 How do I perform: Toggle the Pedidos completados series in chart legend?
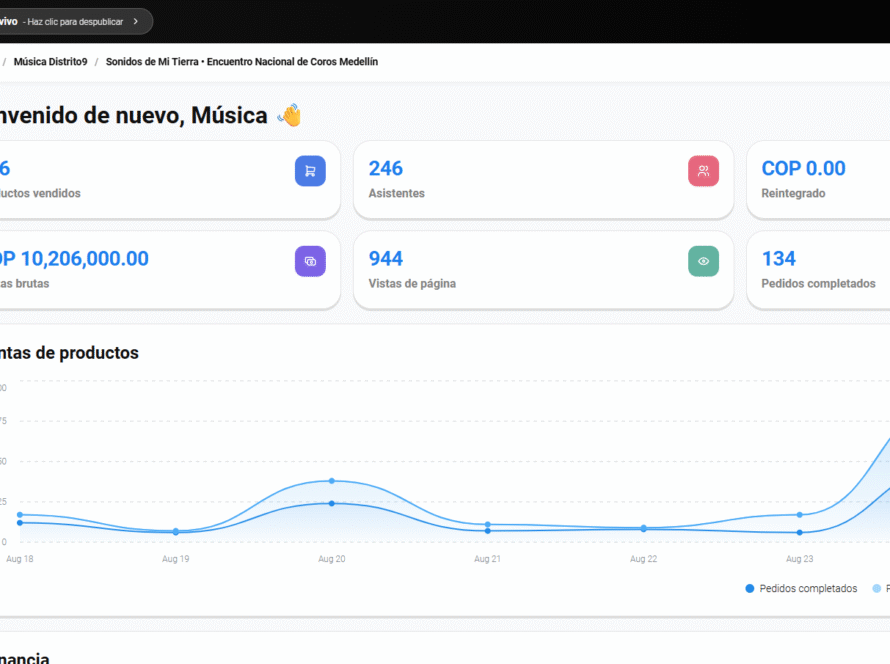pyautogui.click(x=807, y=589)
